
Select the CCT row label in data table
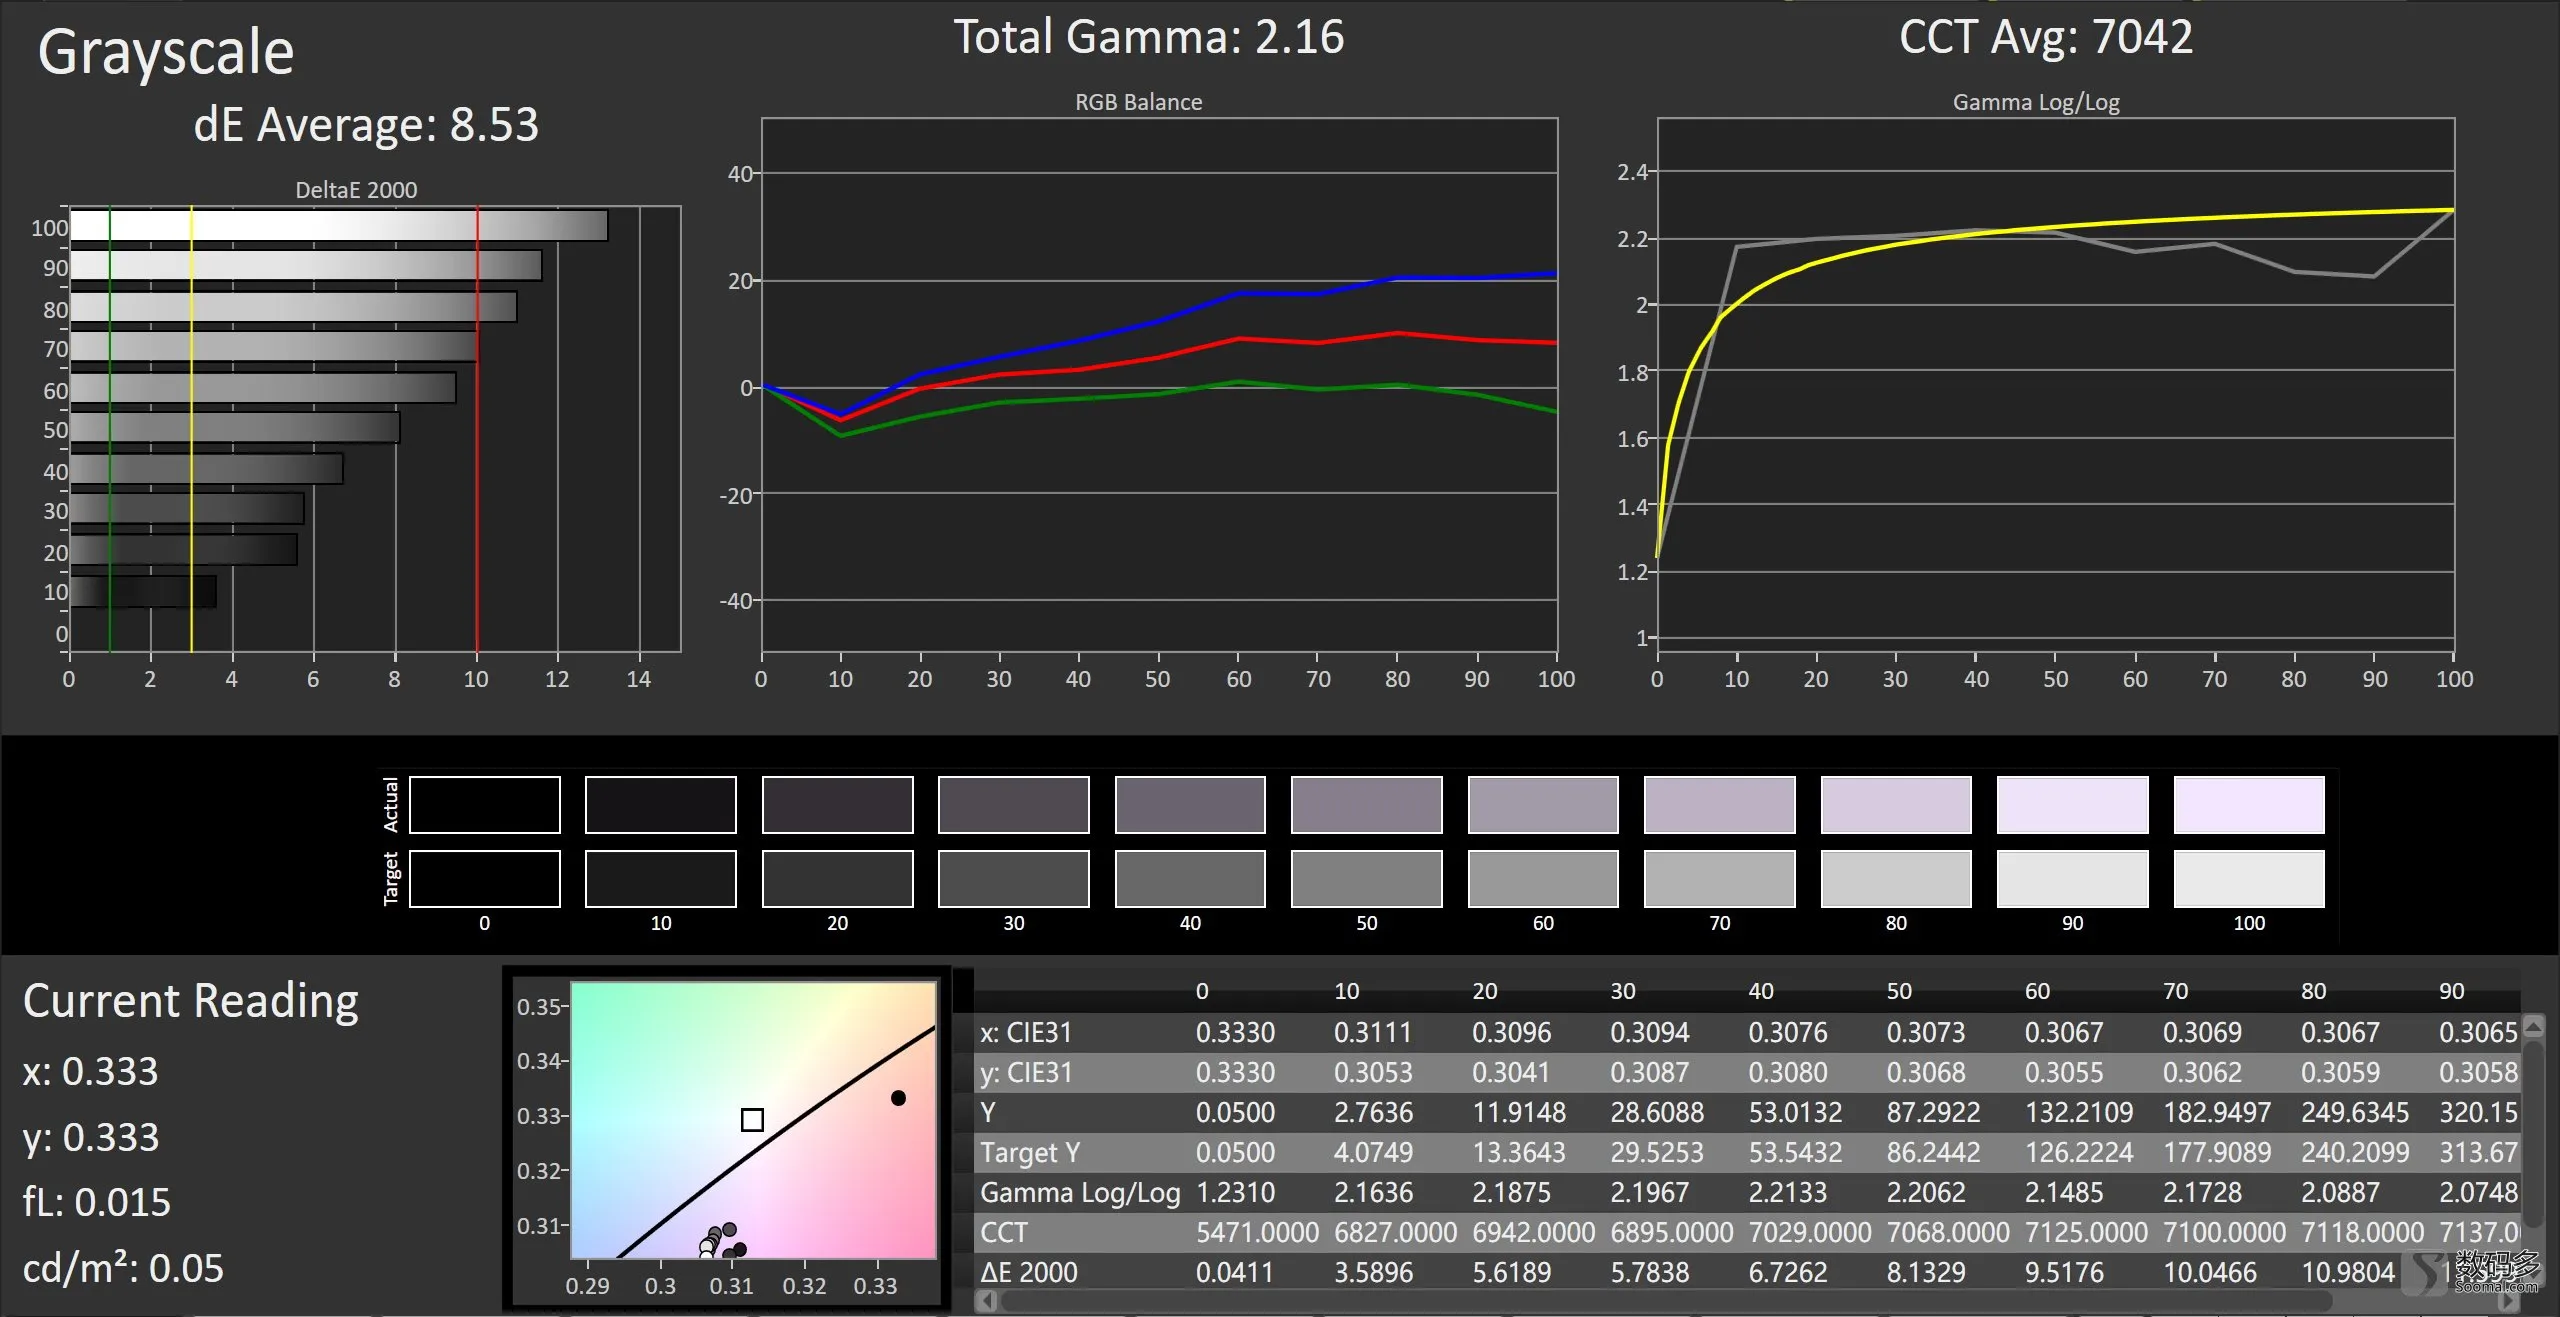[1003, 1232]
